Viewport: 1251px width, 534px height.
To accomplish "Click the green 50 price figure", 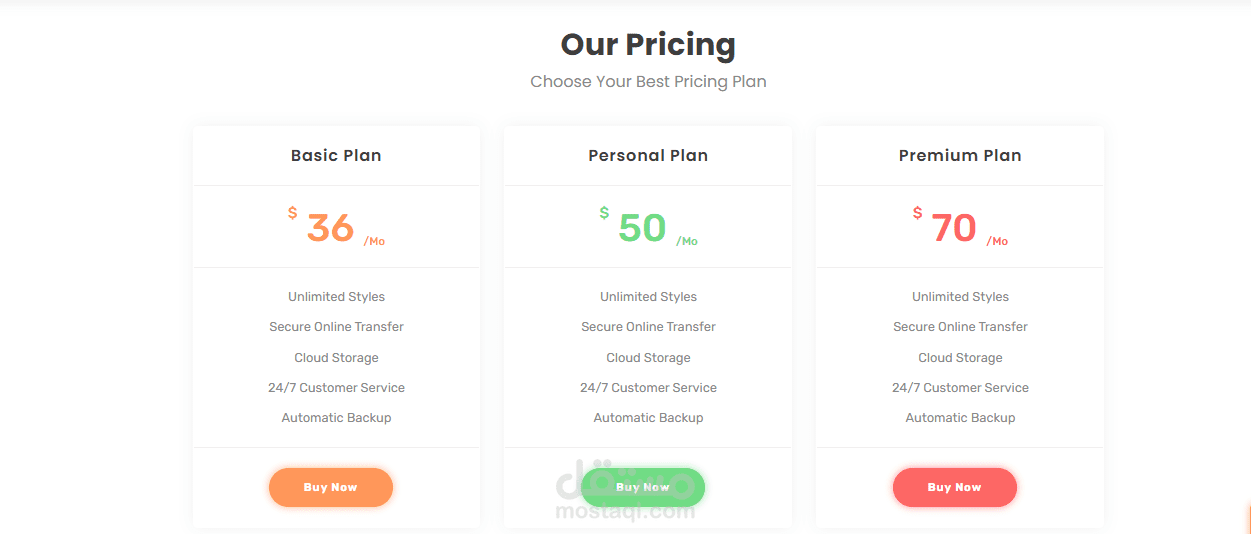I will [642, 228].
